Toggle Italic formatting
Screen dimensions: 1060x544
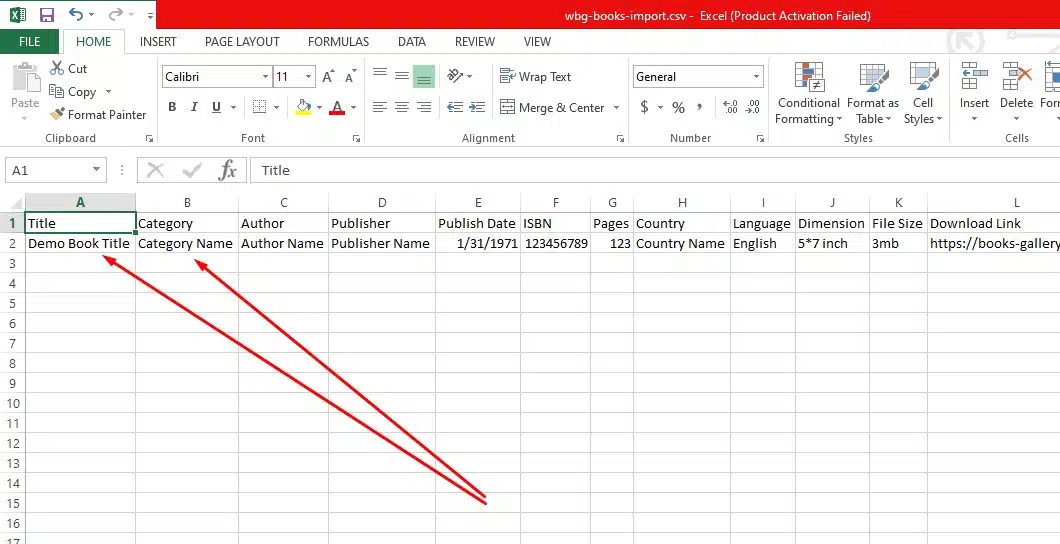click(x=194, y=107)
